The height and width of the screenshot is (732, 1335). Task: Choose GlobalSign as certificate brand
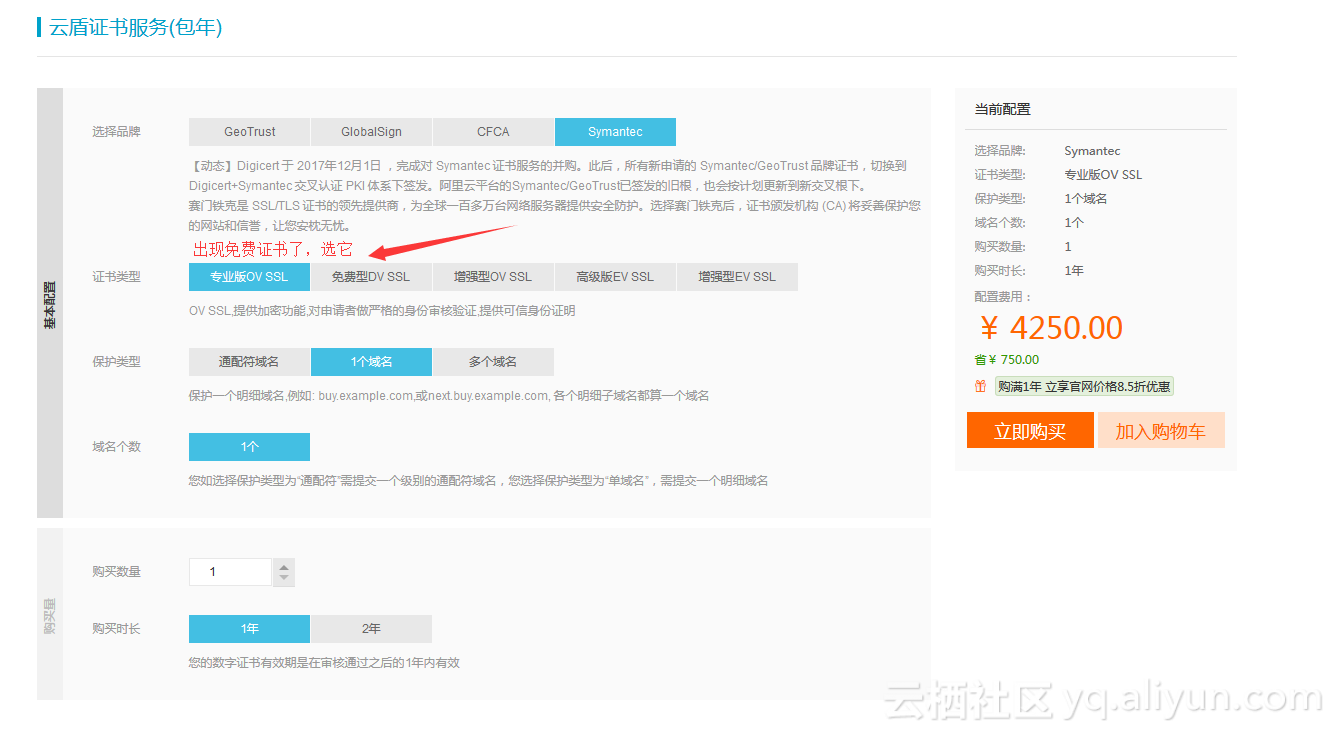(371, 132)
